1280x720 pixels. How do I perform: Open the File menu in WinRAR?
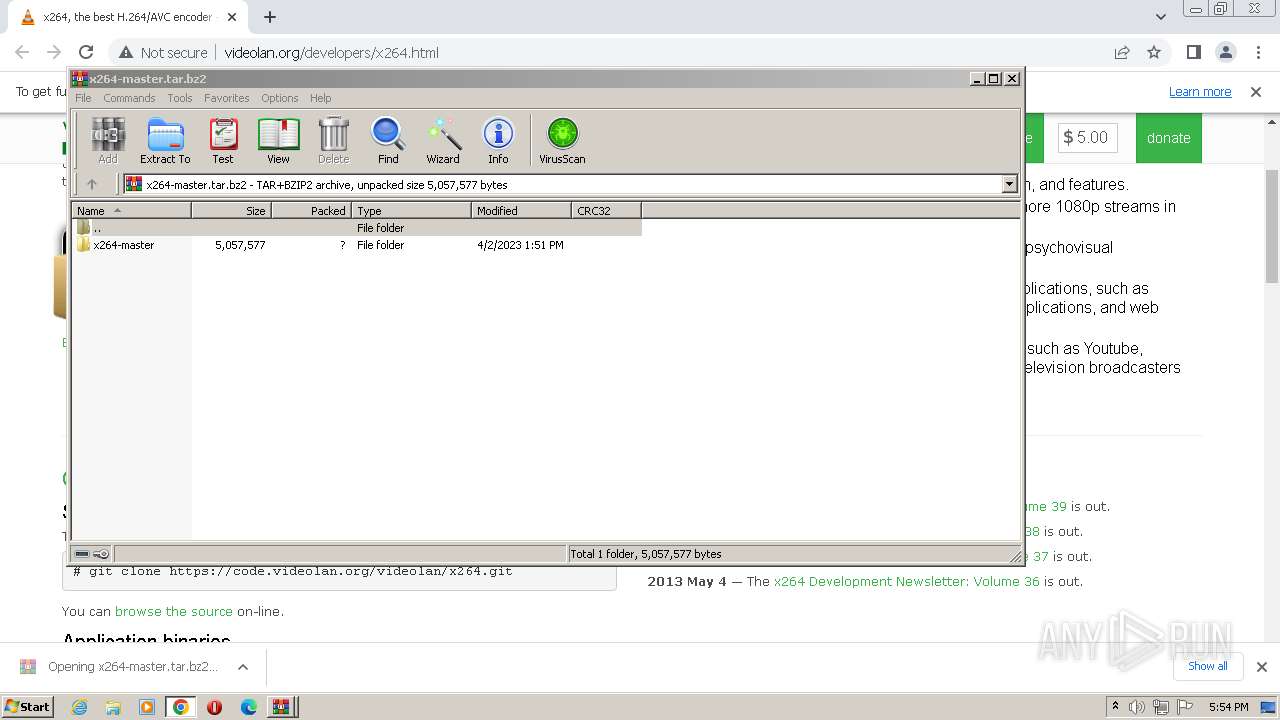(x=83, y=98)
